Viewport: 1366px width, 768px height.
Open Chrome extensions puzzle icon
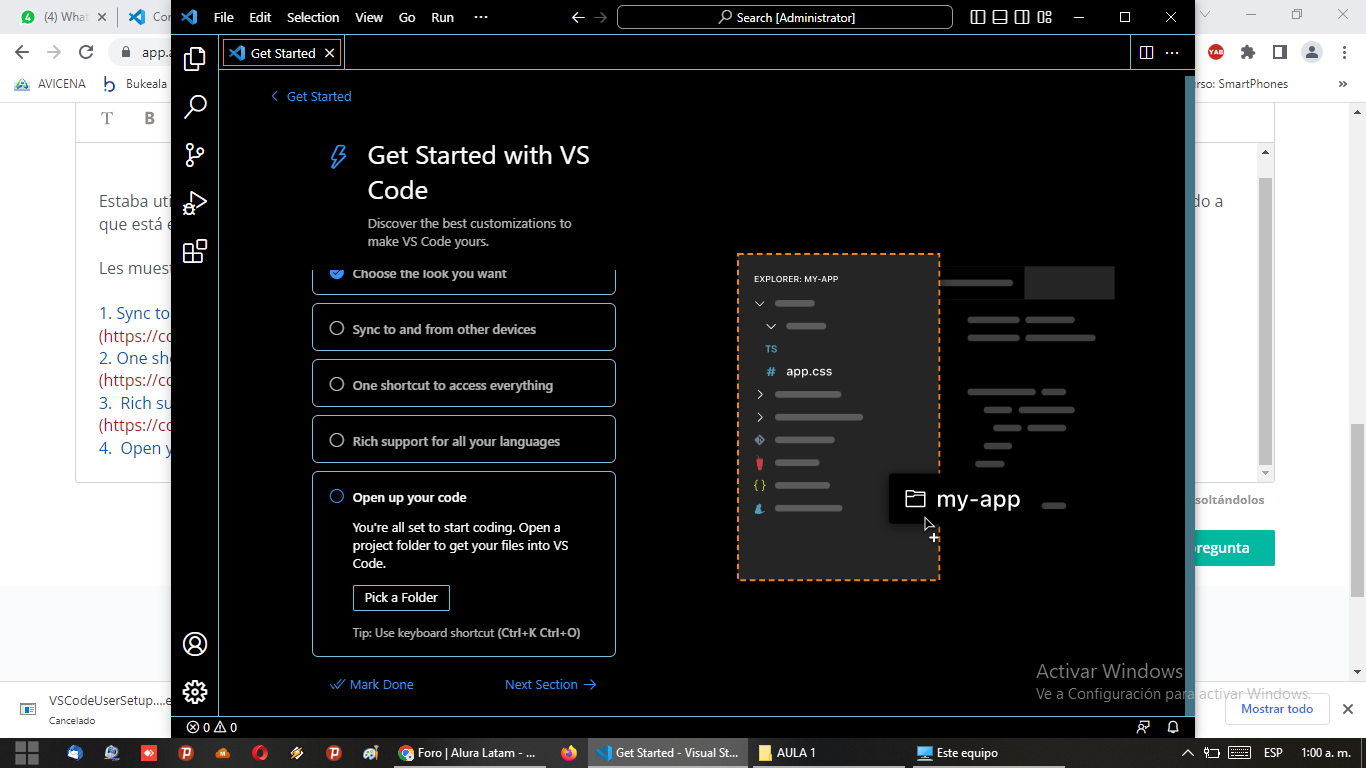(x=1247, y=52)
